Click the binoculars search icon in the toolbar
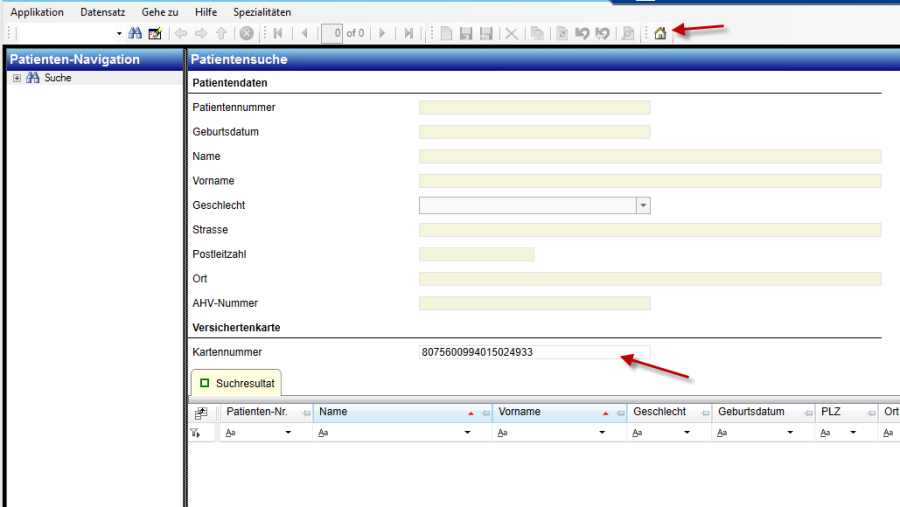 tap(135, 33)
